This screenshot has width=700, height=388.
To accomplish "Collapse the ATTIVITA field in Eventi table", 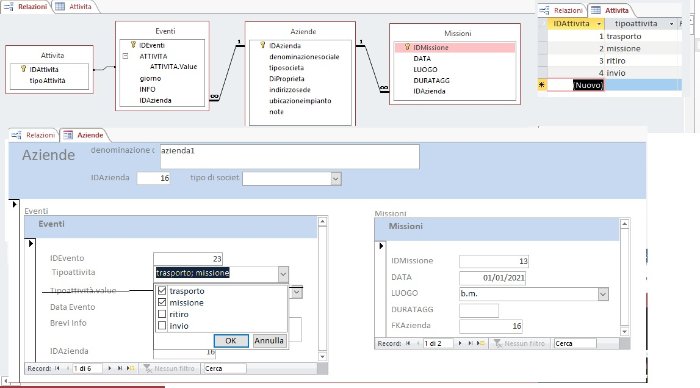I will [x=125, y=56].
